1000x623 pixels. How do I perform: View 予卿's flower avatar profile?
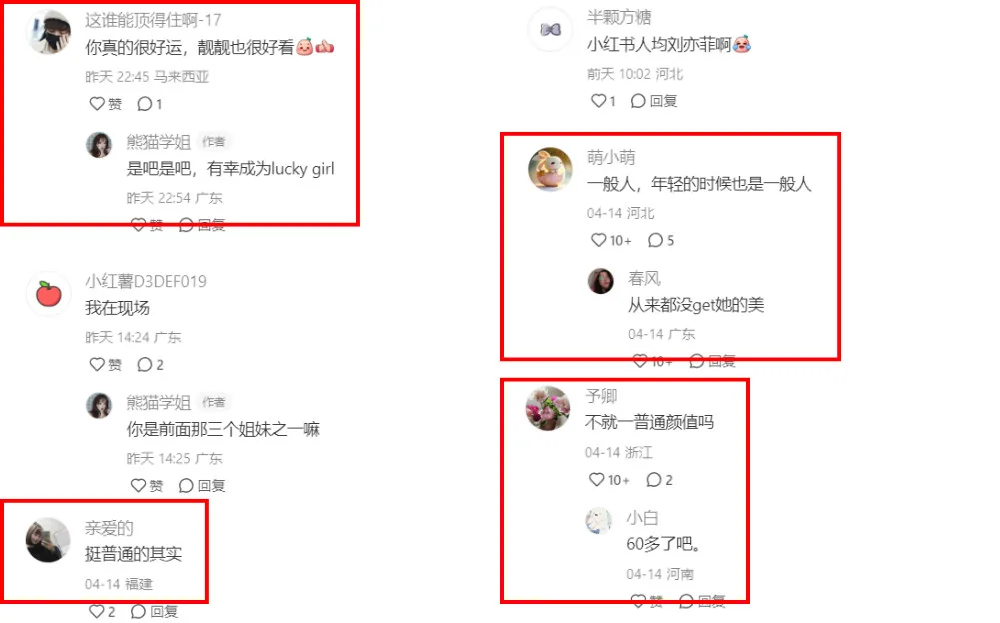548,409
